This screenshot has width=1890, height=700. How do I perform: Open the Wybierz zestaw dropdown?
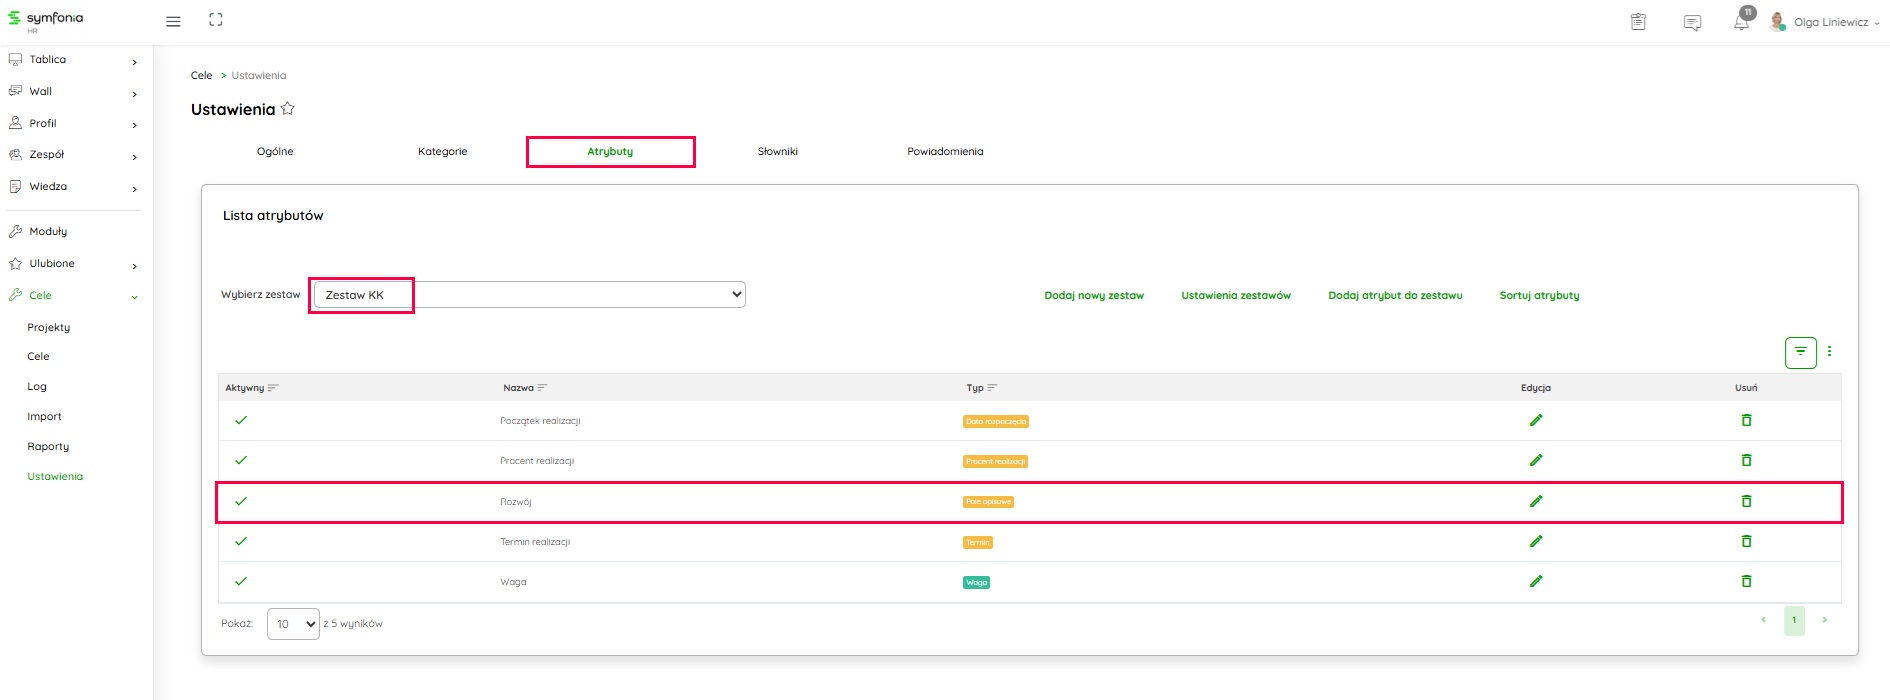(x=530, y=295)
